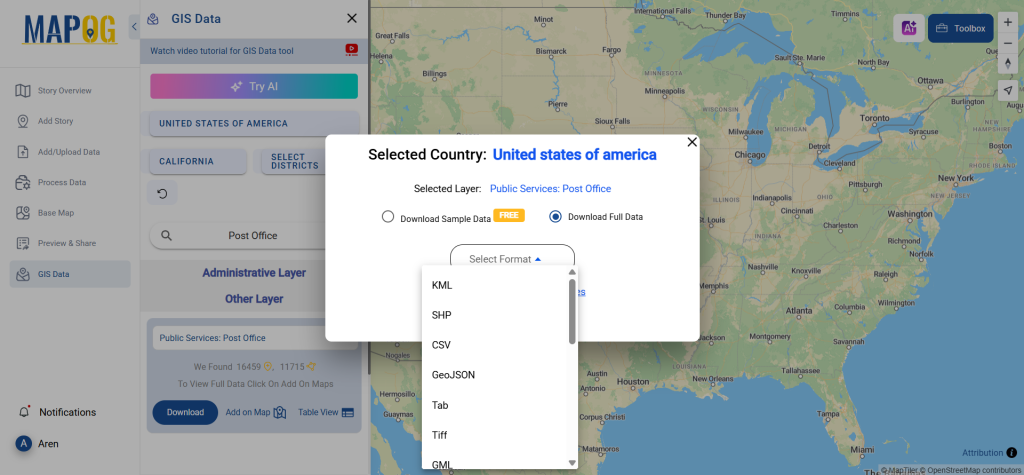Select Download Full Data radio button
Screen dimensions: 1024x475
point(555,216)
